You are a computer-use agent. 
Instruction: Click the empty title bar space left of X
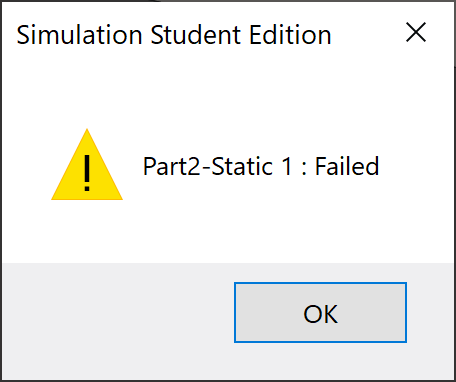click(x=367, y=33)
